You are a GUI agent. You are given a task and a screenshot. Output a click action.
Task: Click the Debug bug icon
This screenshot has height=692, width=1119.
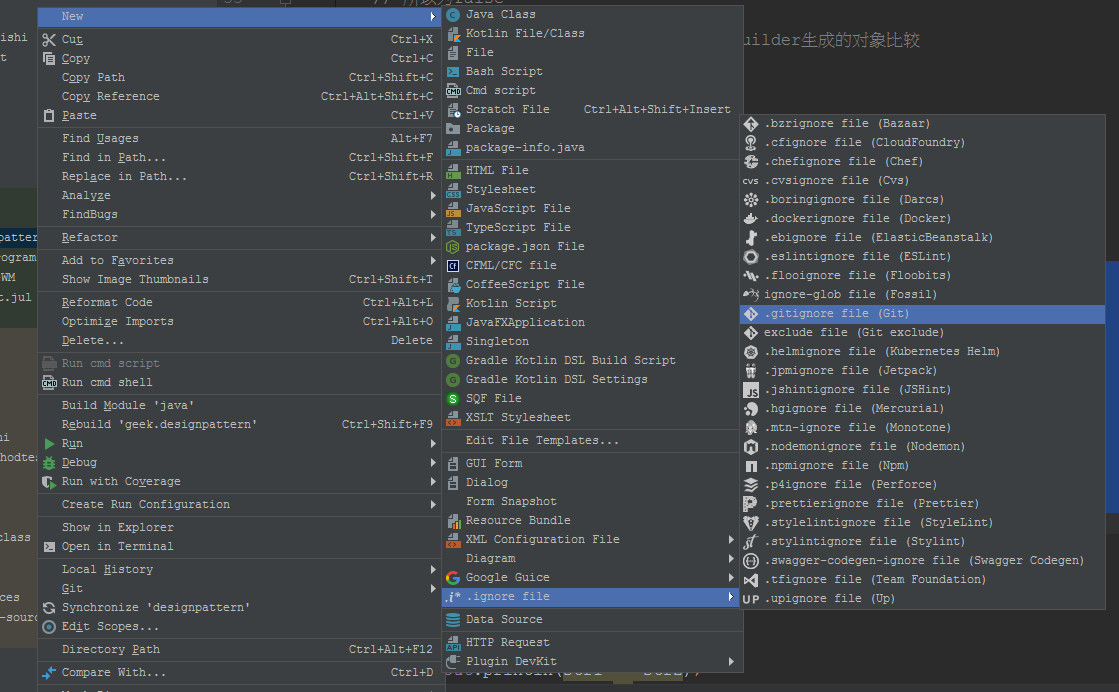(x=49, y=463)
